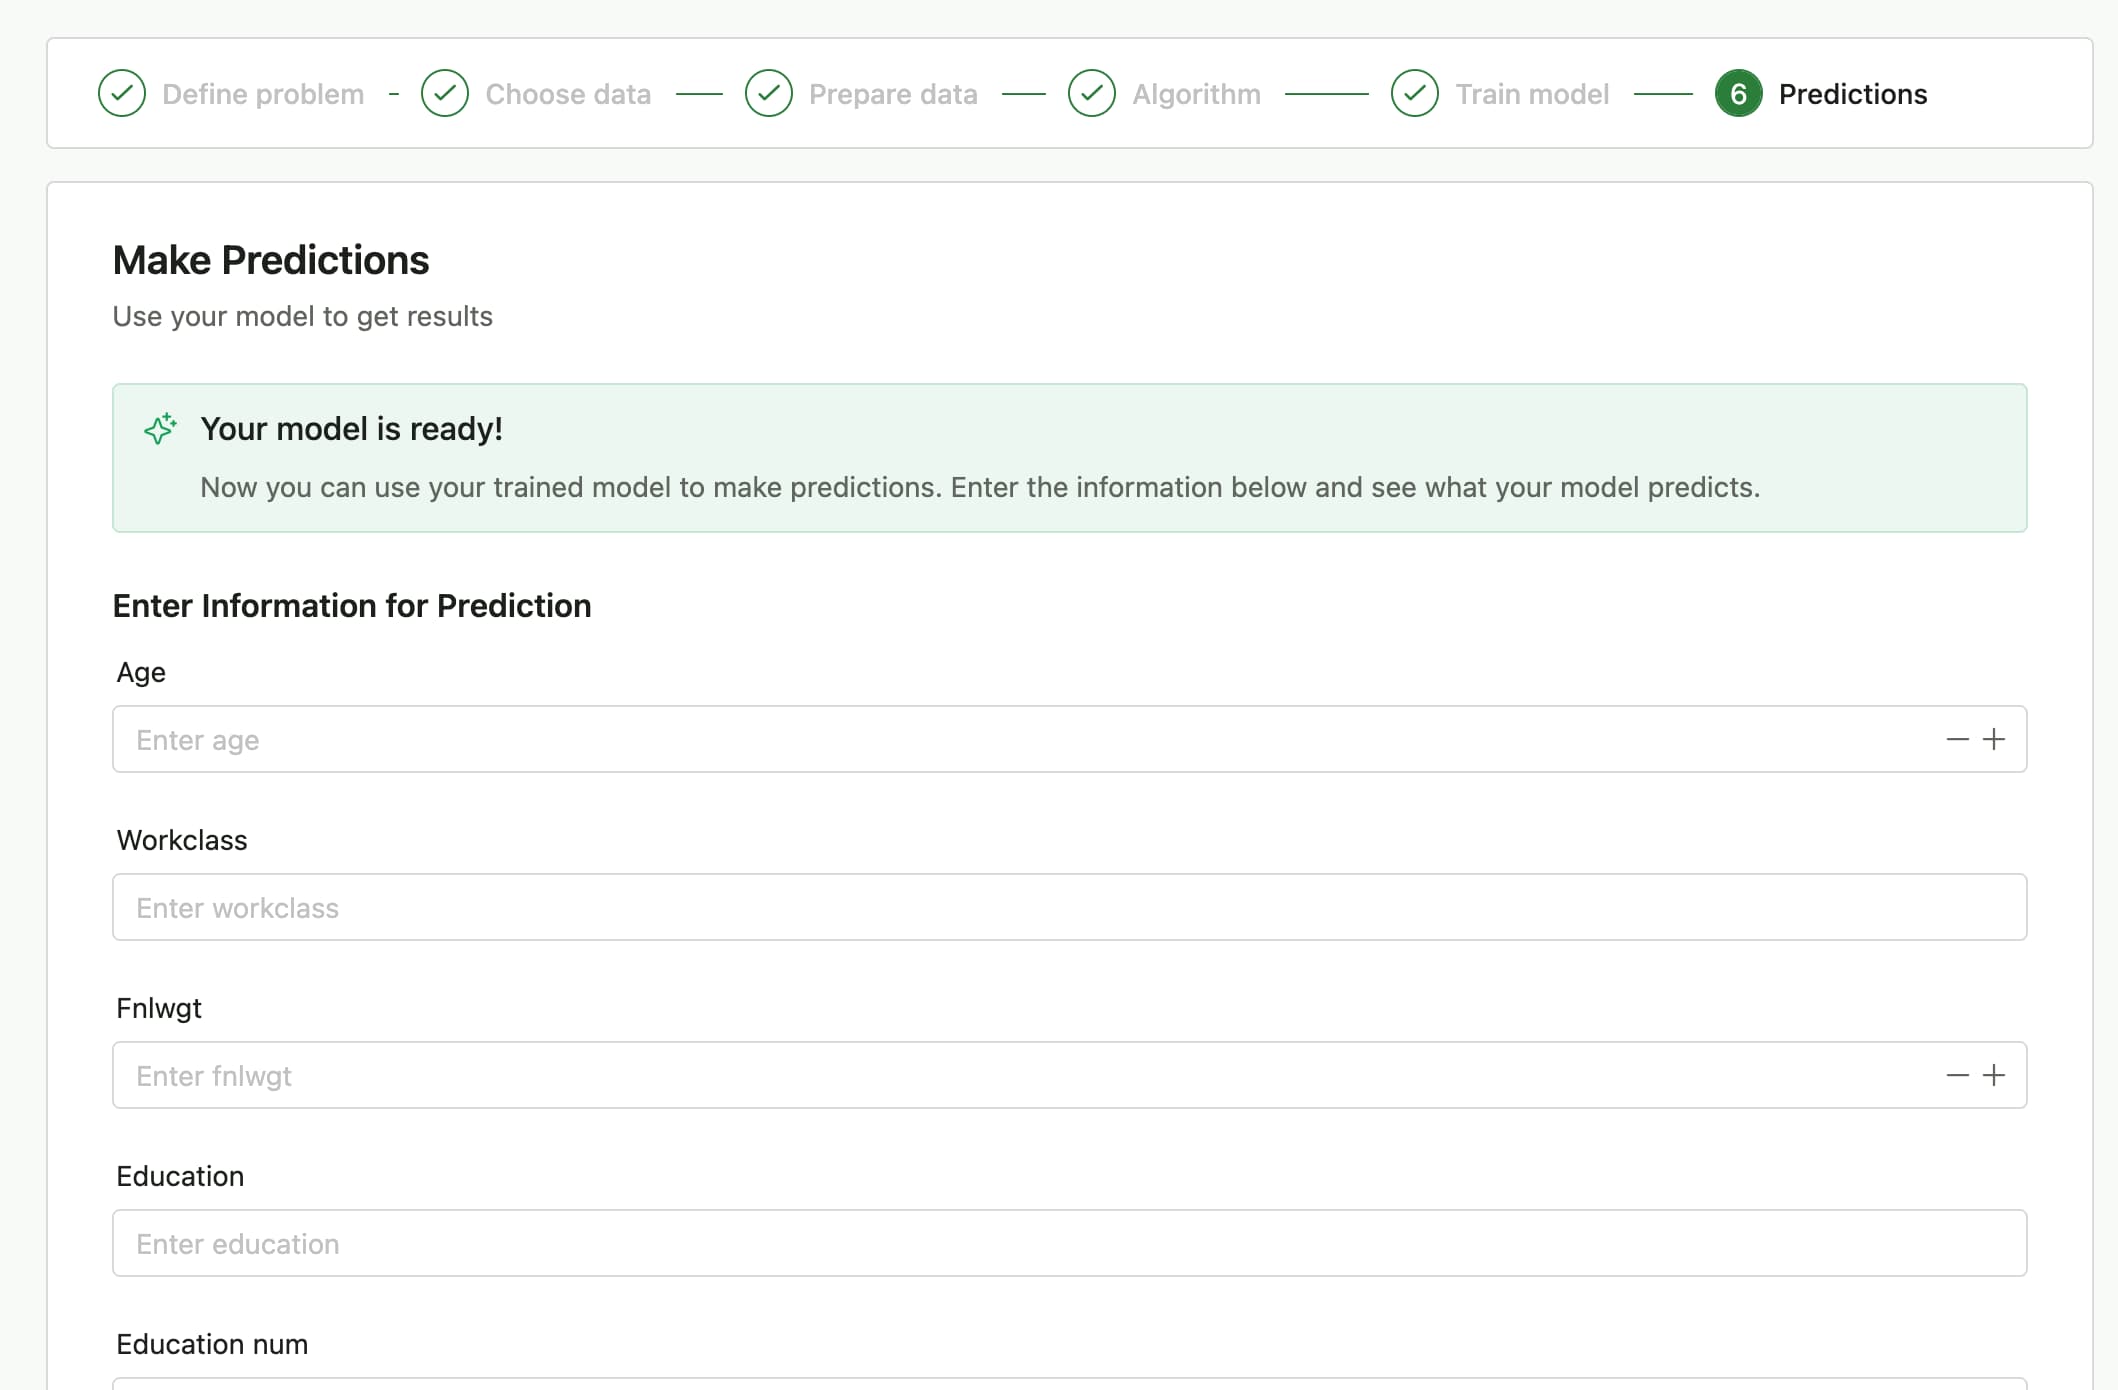This screenshot has width=2118, height=1390.
Task: Click the Algorithm step checkmark icon
Action: pos(1092,94)
